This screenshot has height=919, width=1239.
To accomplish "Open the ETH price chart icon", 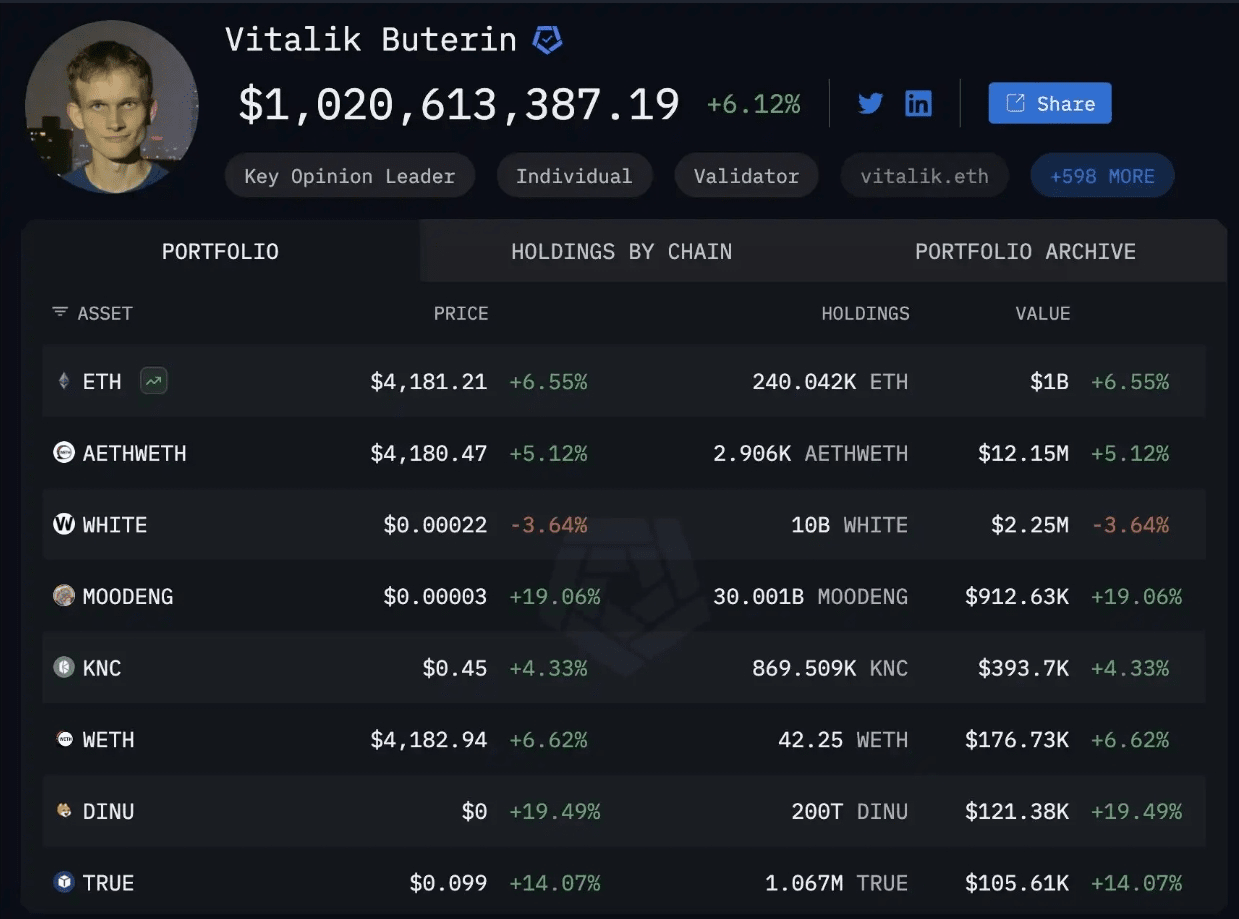I will [153, 381].
